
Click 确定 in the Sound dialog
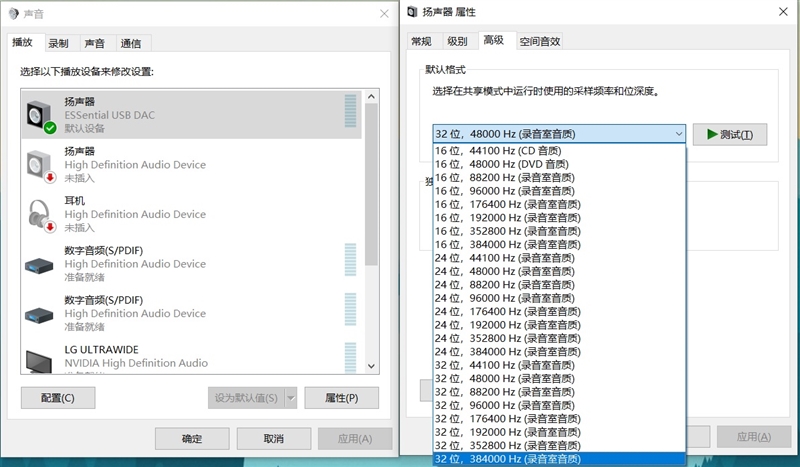(192, 439)
